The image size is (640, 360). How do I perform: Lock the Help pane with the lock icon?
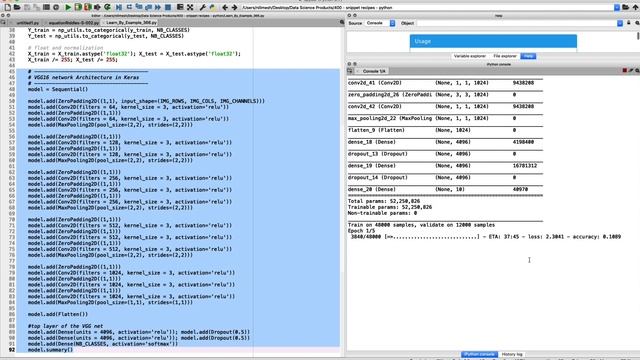[629, 23]
